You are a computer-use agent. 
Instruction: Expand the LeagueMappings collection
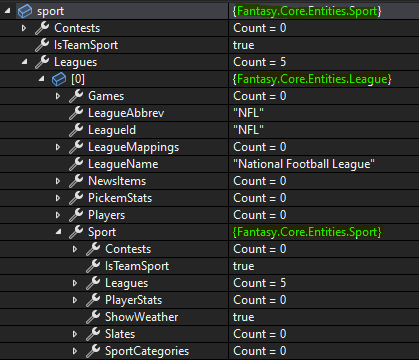point(58,147)
